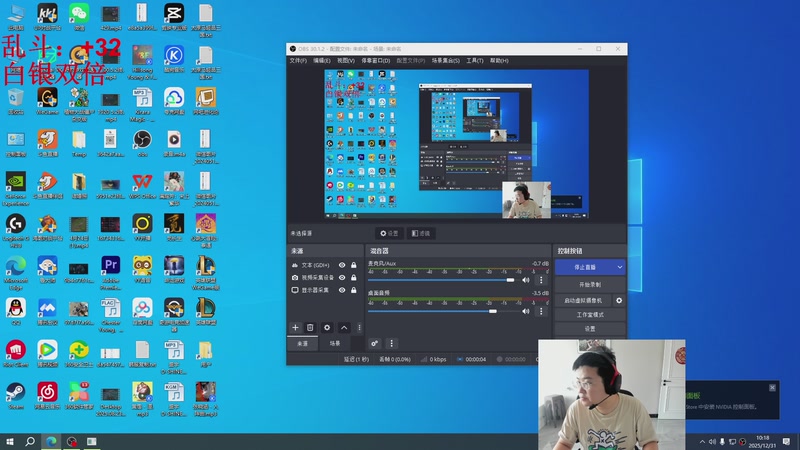800x450 pixels.
Task: Open the 帮助(H) menu in OBS
Action: (499, 61)
